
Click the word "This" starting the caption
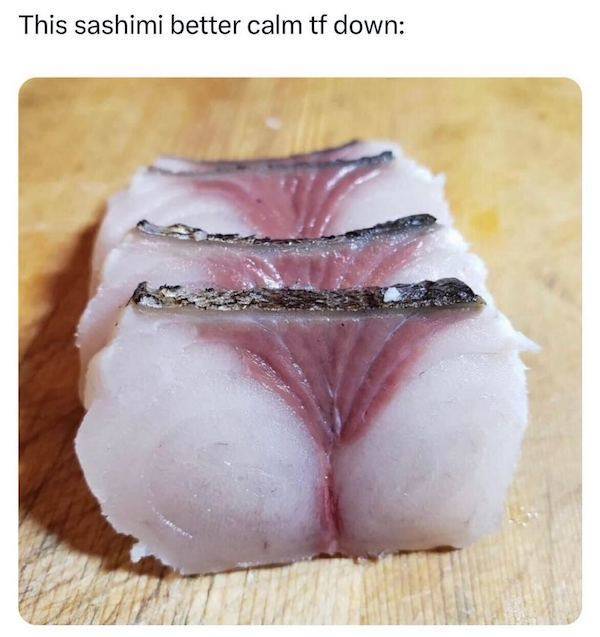coord(43,25)
